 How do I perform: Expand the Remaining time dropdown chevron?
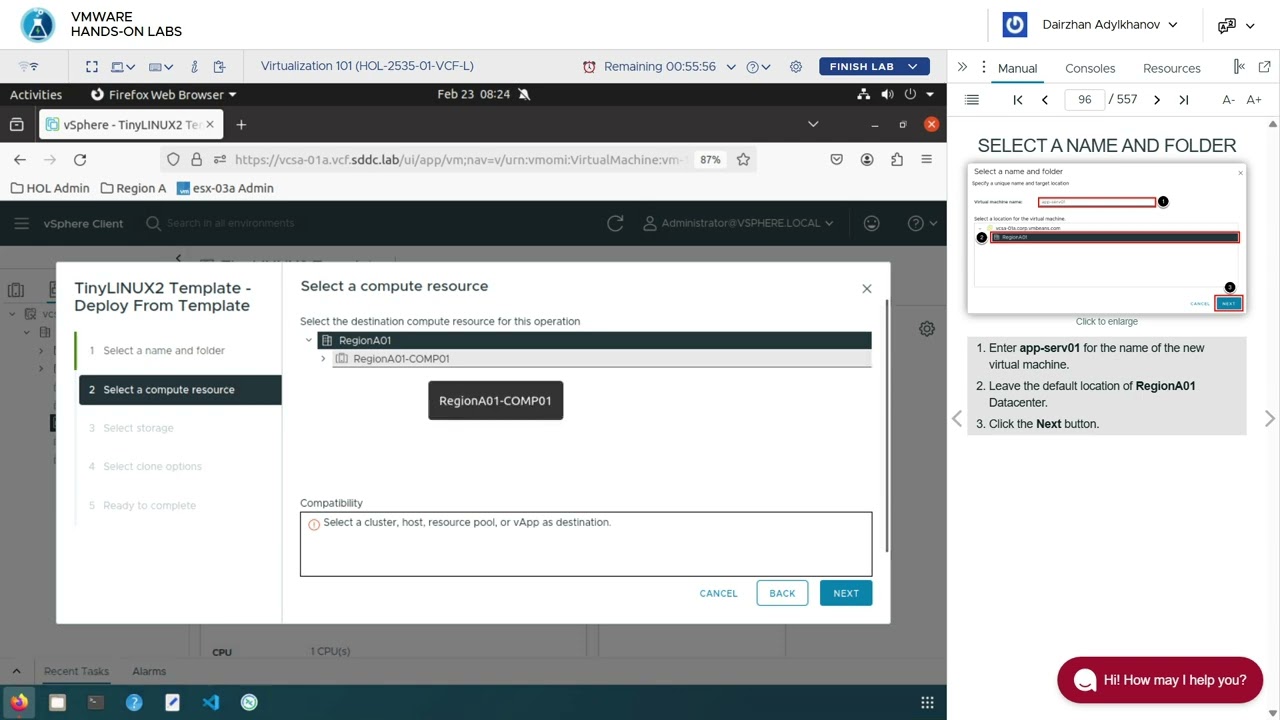[x=731, y=67]
